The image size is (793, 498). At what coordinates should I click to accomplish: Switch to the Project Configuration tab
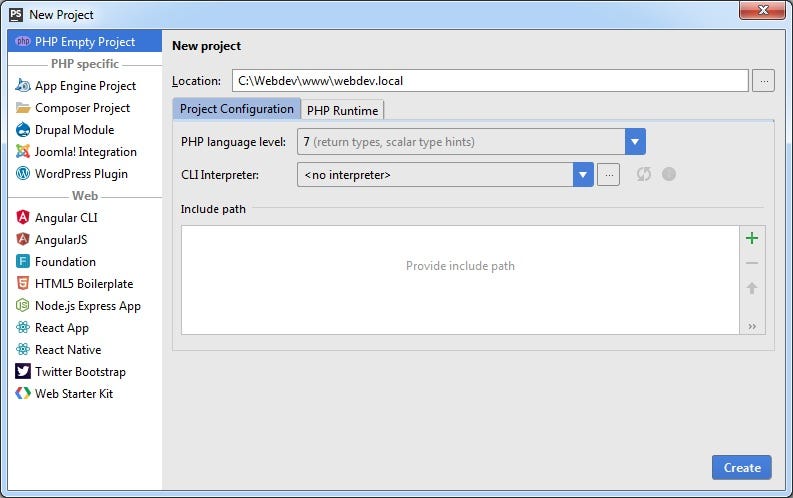click(x=237, y=109)
